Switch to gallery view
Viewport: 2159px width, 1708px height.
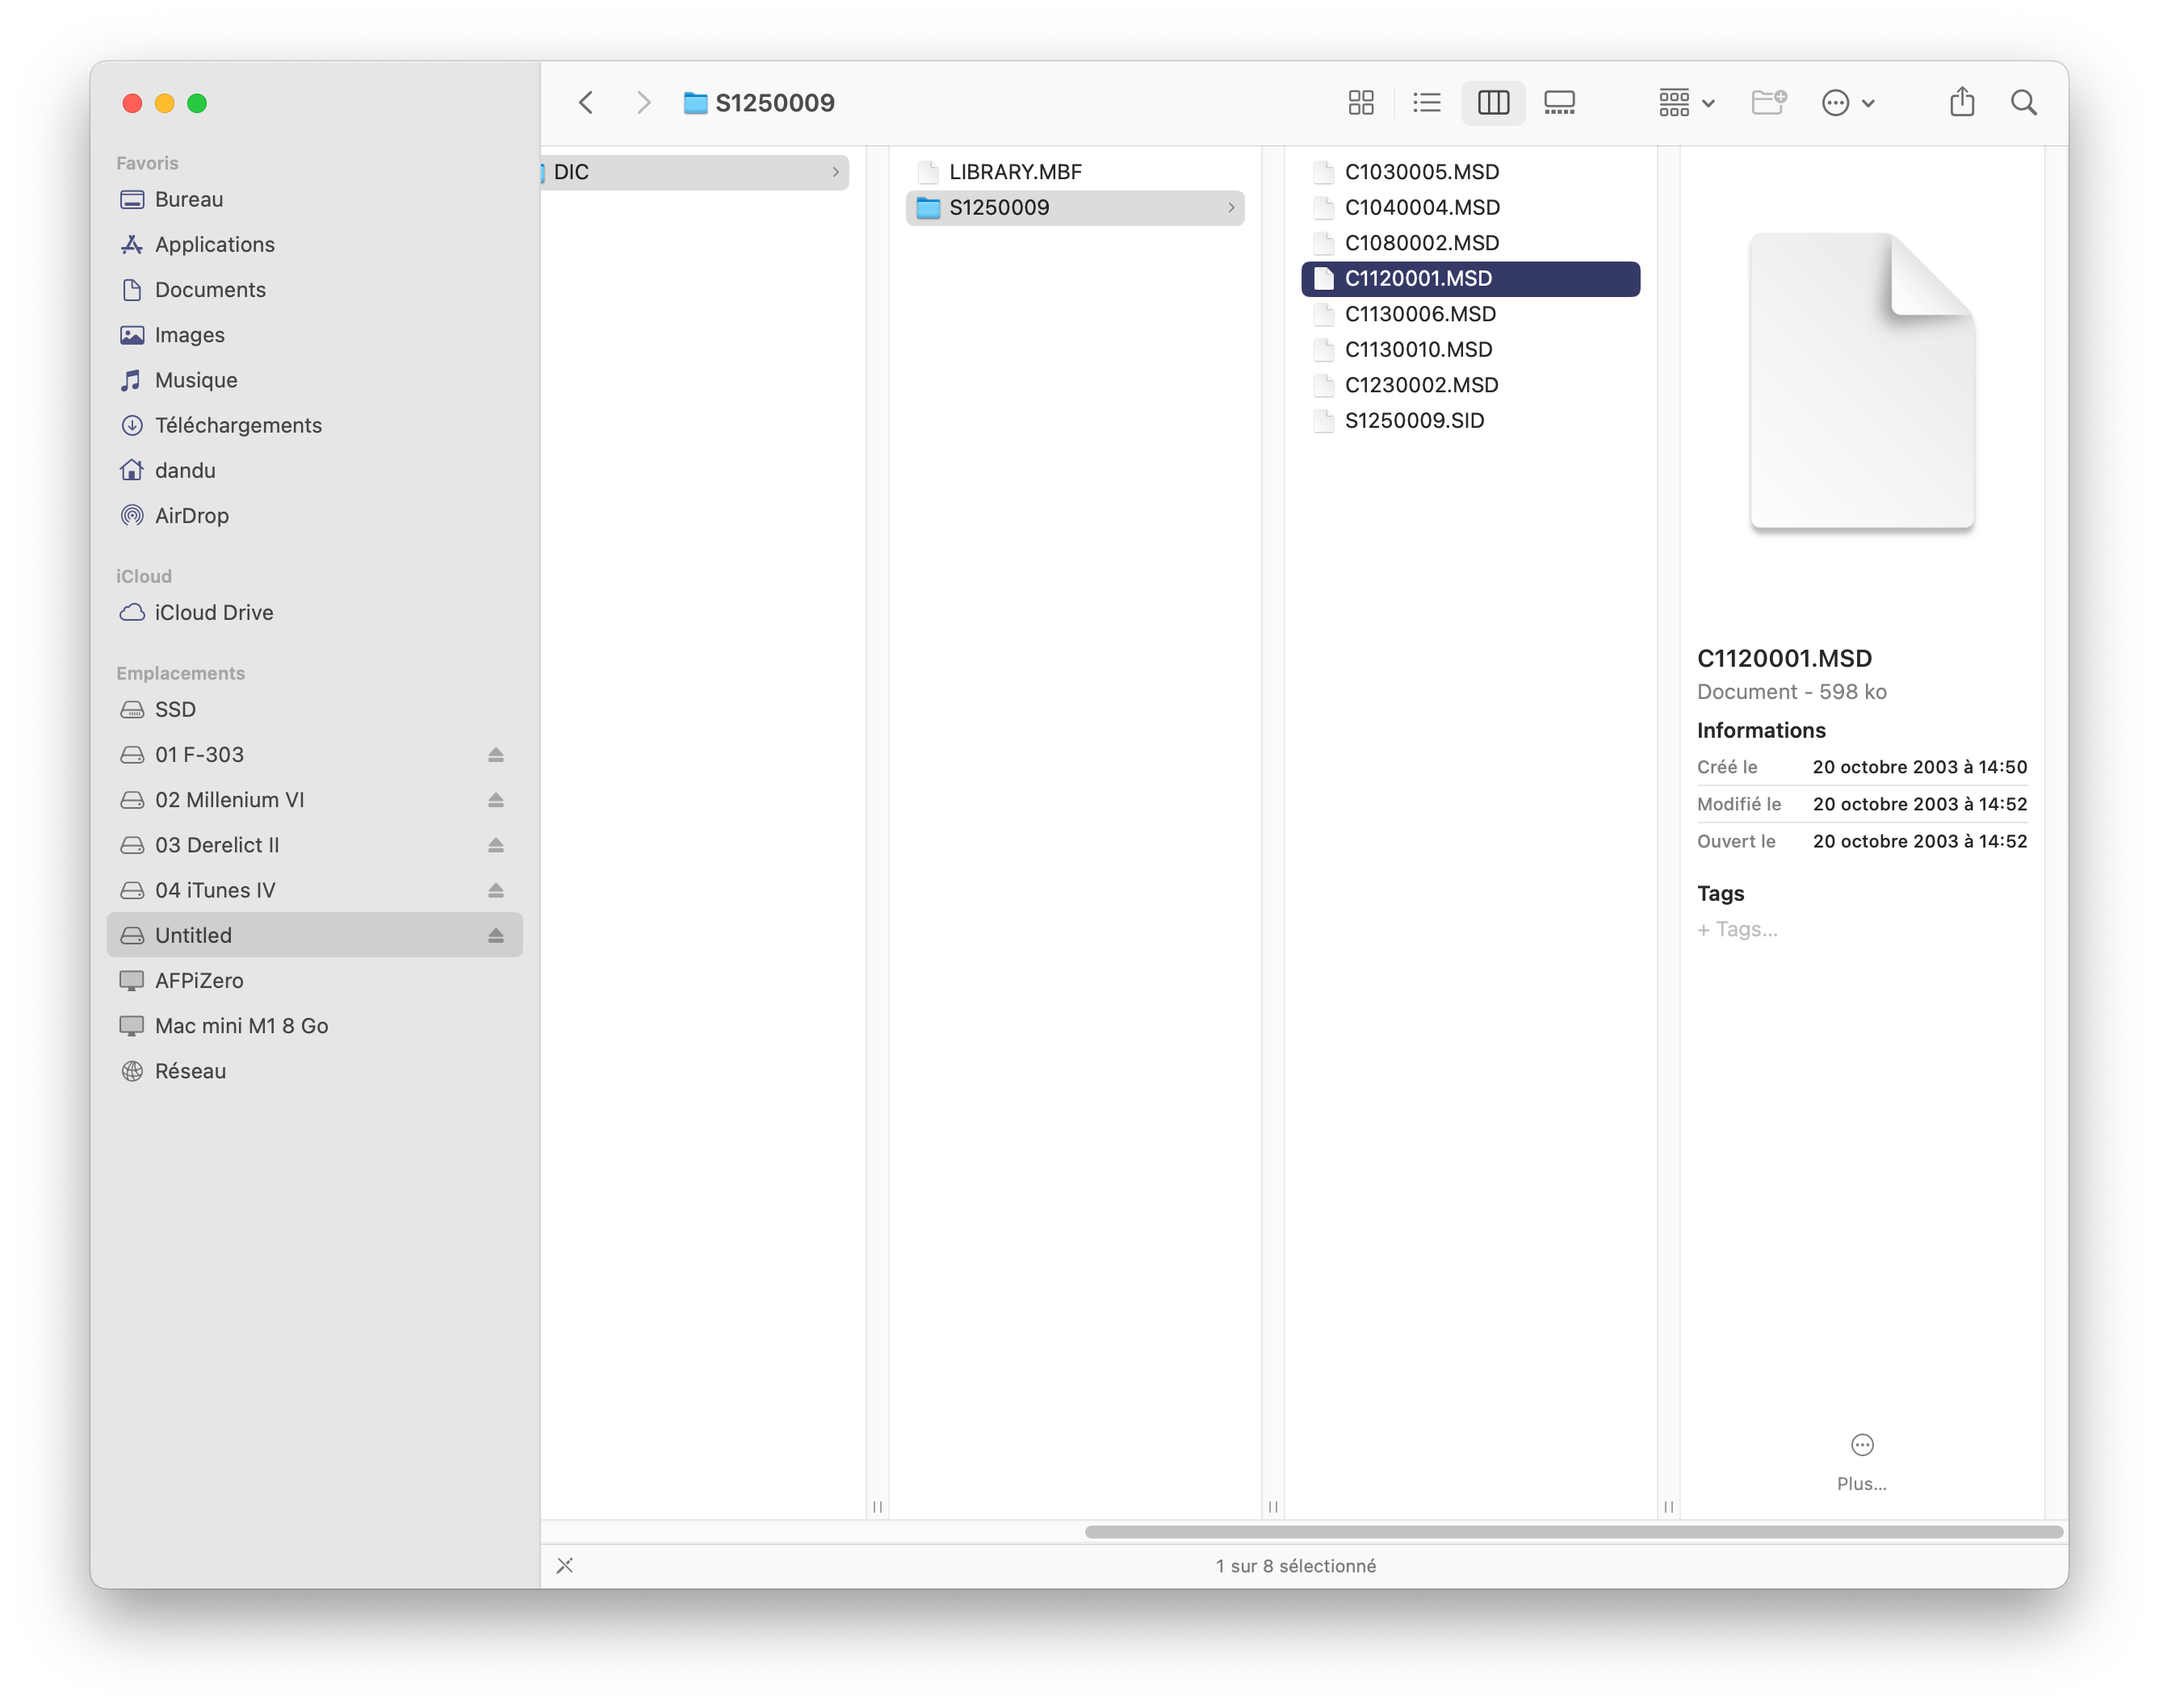pyautogui.click(x=1558, y=102)
